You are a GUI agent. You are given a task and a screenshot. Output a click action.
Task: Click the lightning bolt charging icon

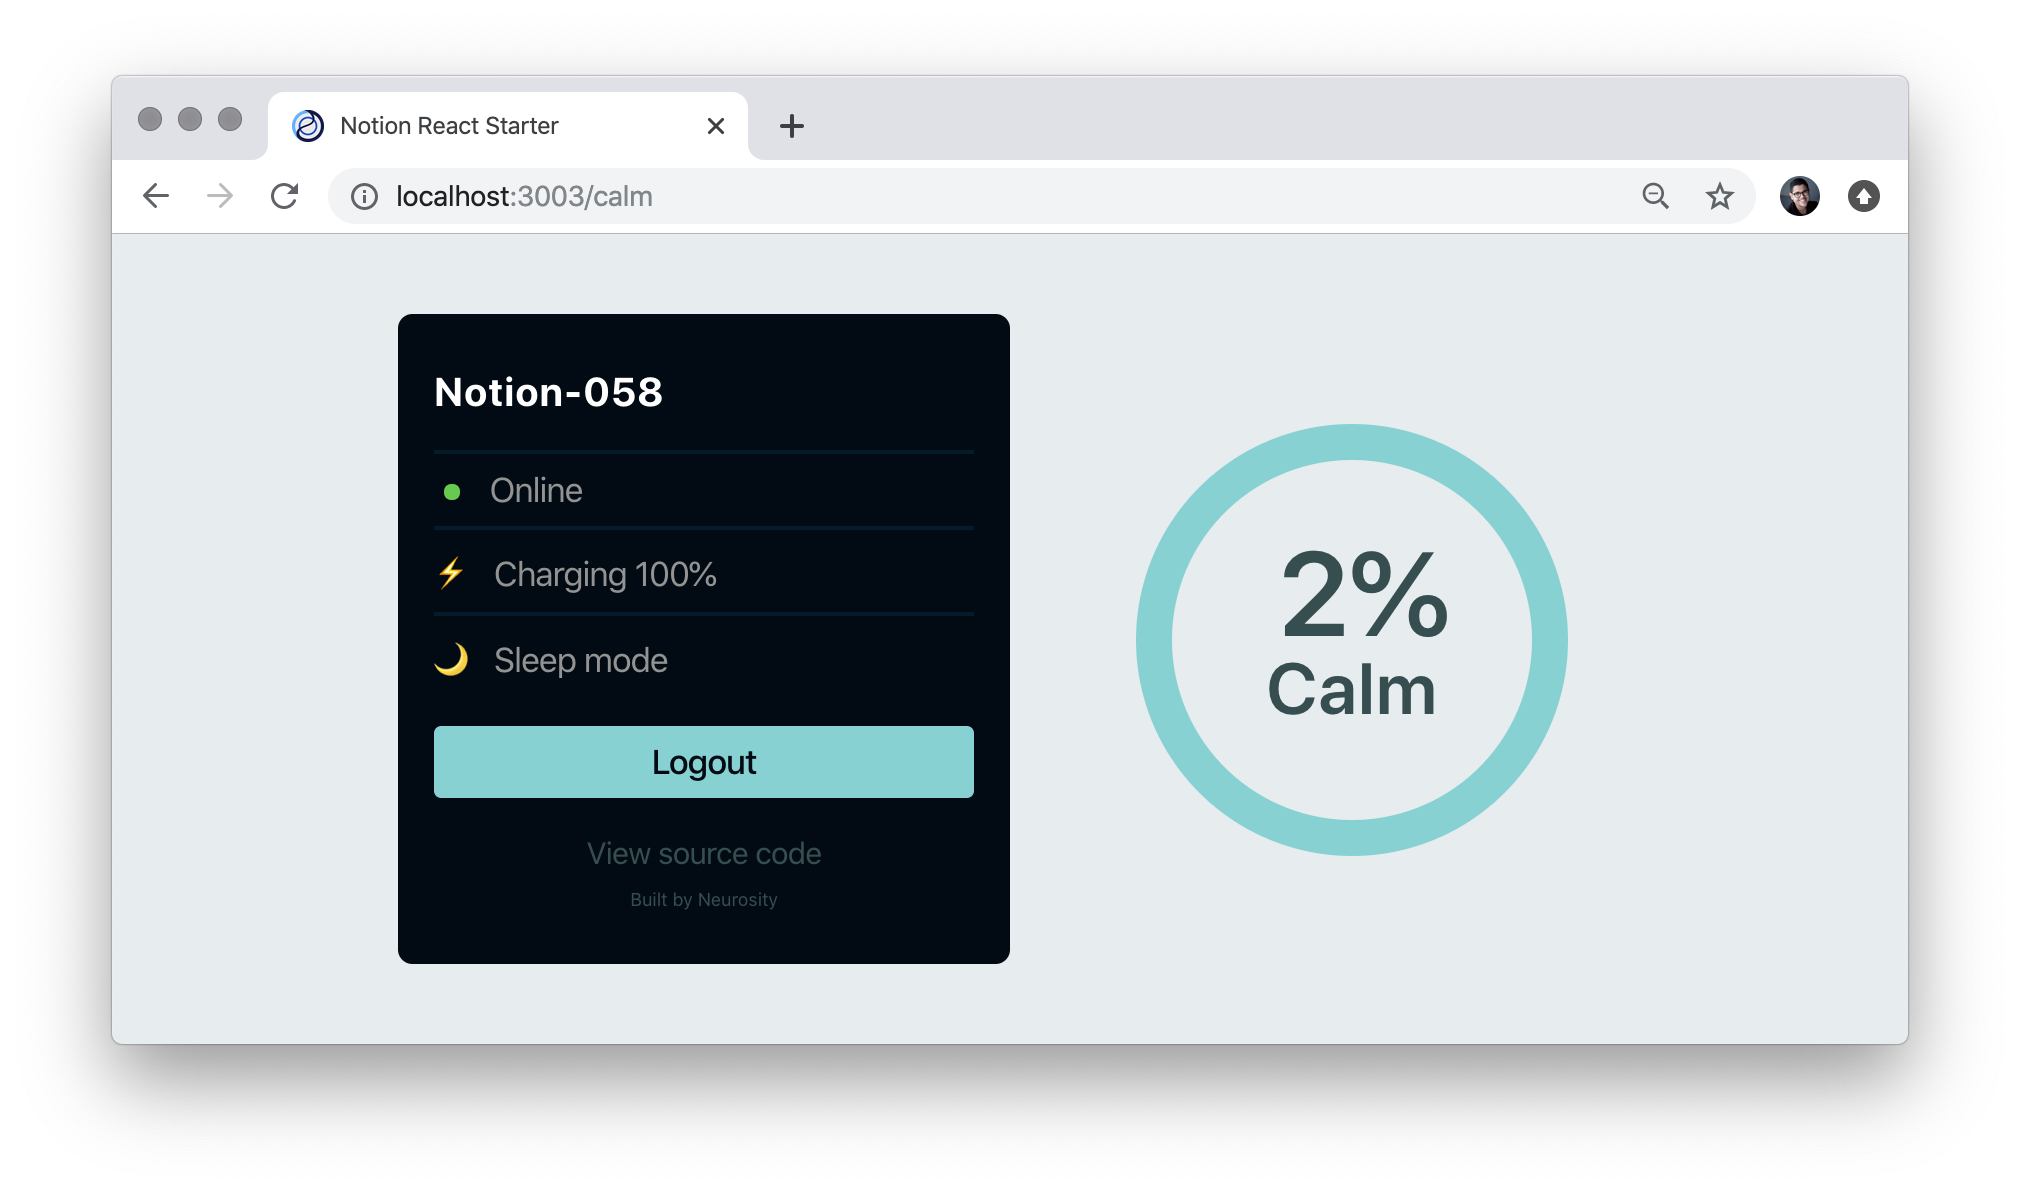453,573
